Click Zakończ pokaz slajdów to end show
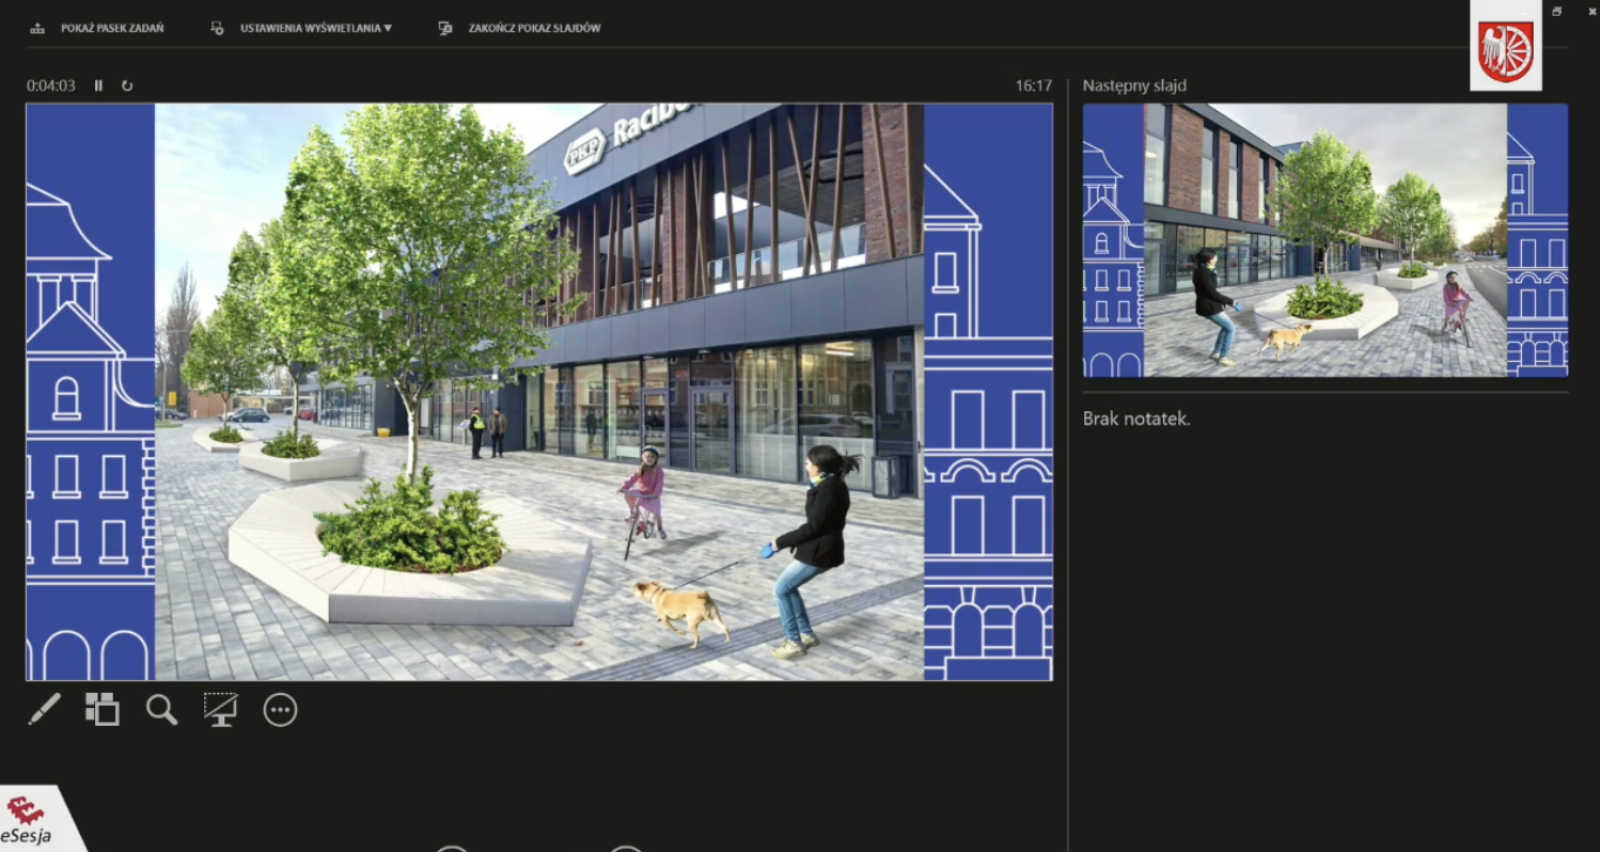The height and width of the screenshot is (852, 1600). click(x=521, y=28)
